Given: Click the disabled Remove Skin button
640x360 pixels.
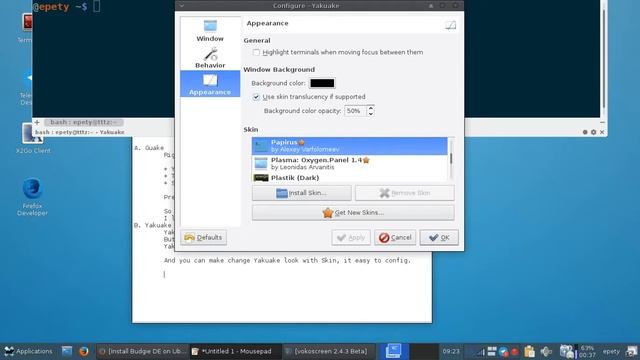Looking at the screenshot, I should (404, 193).
